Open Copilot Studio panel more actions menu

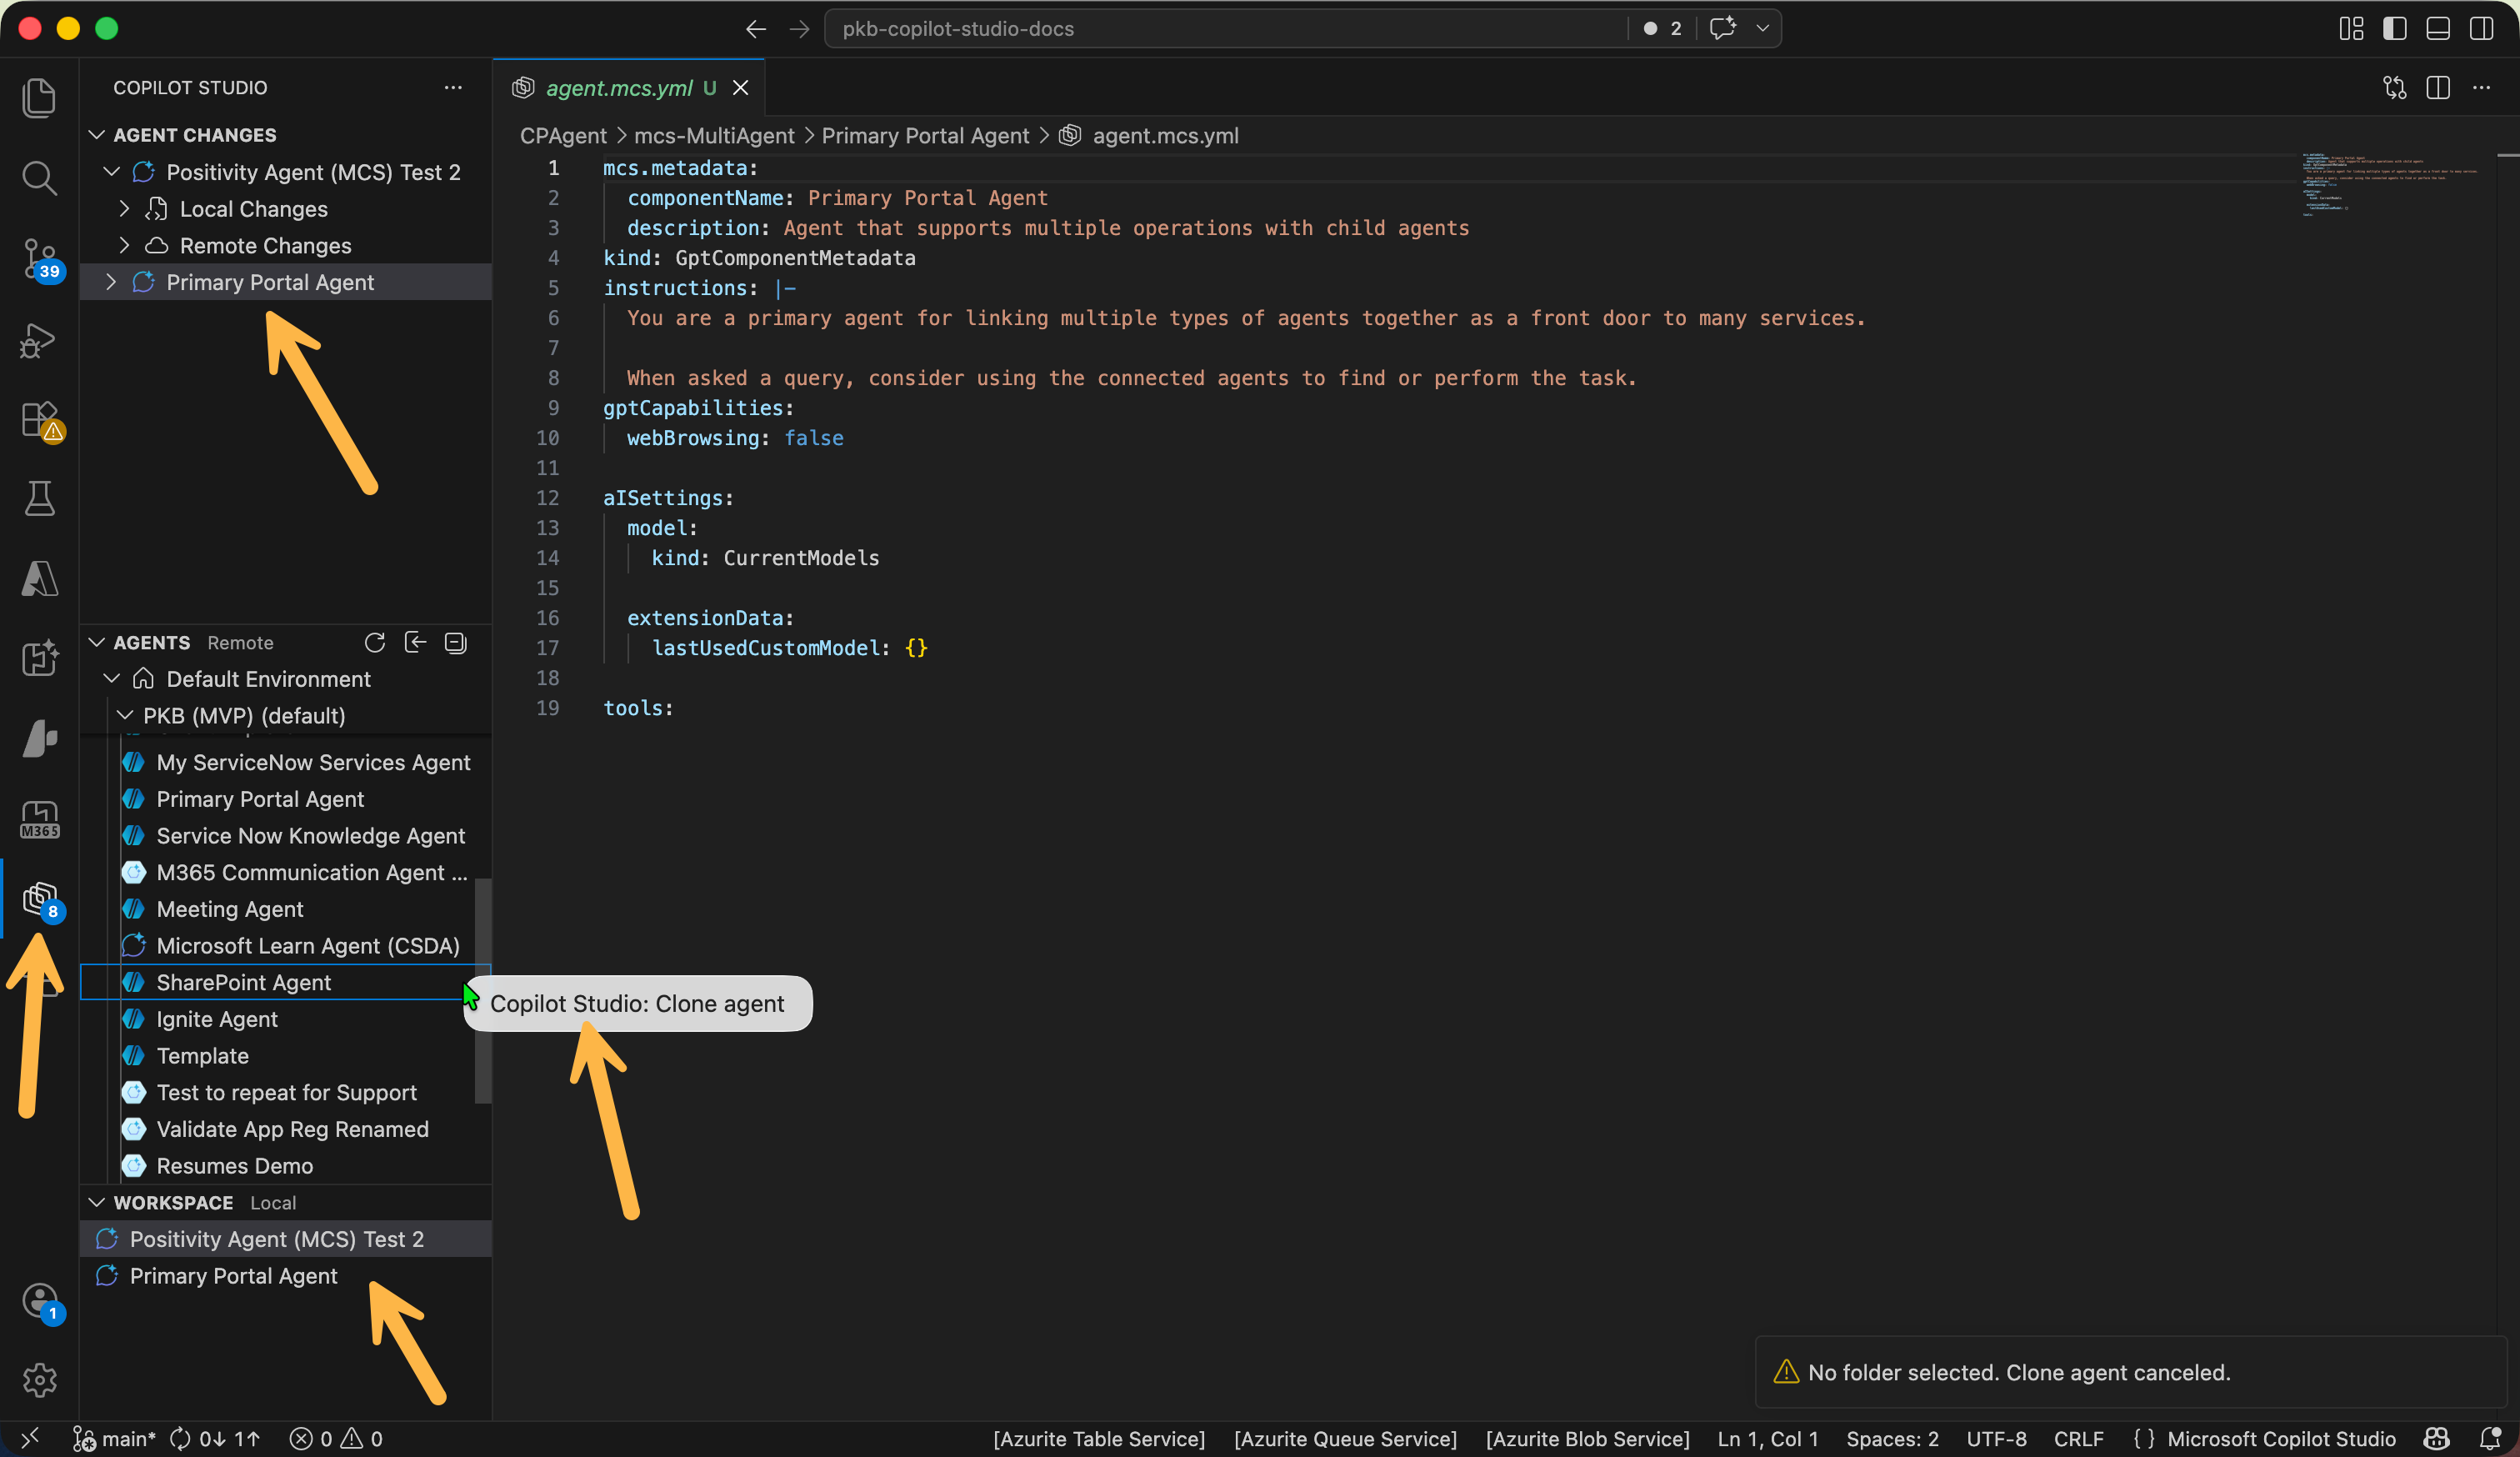(453, 88)
